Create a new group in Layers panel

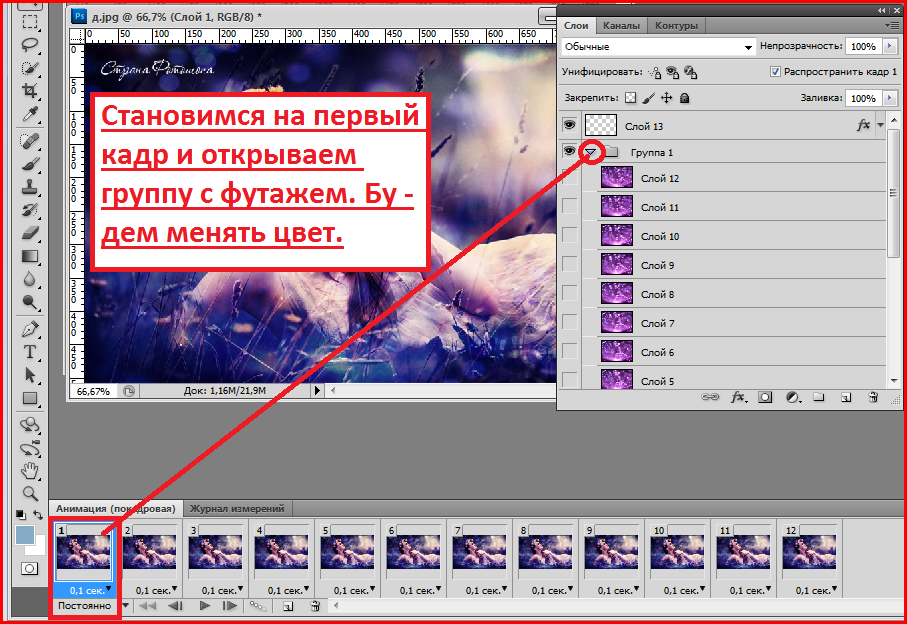[818, 397]
